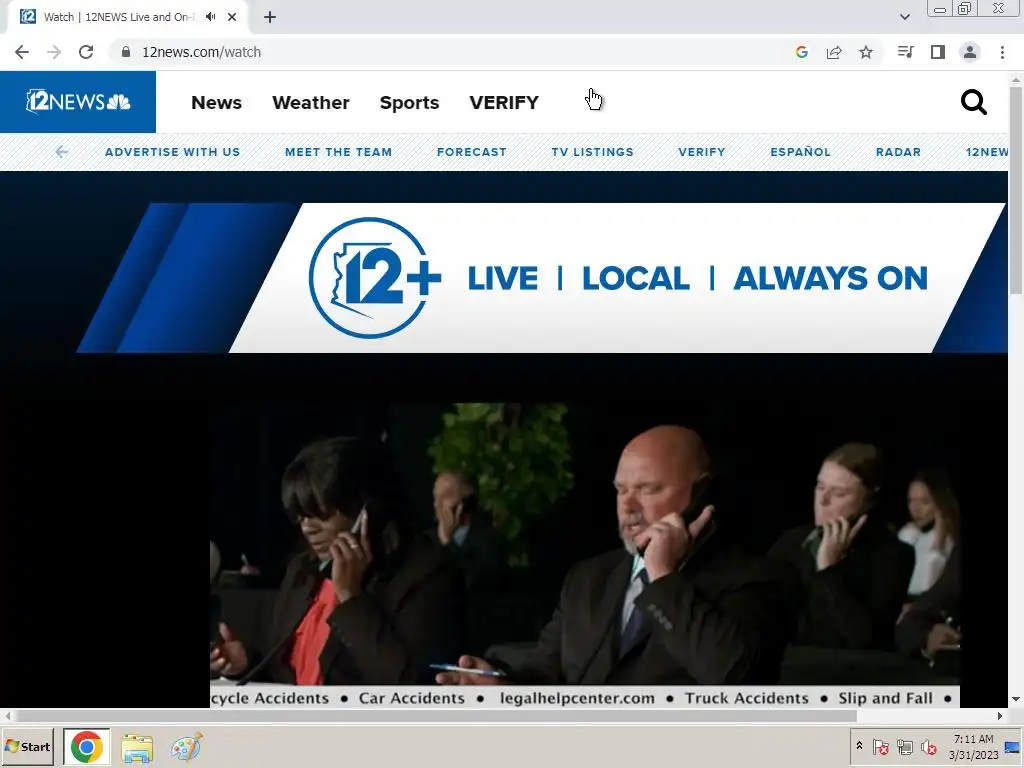Click the horizontal scrollbar thumb
Image resolution: width=1024 pixels, height=768 pixels.
tap(434, 716)
